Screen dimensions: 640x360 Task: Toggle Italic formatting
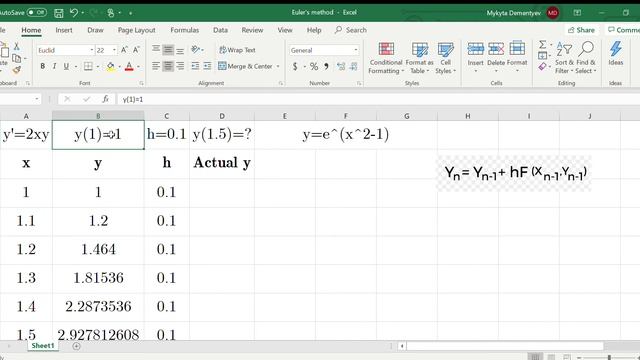(54, 66)
